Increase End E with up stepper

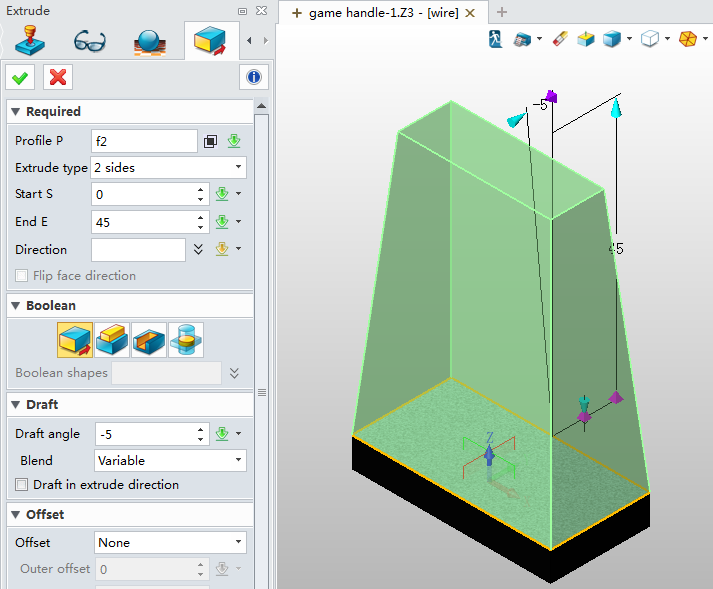tap(201, 217)
